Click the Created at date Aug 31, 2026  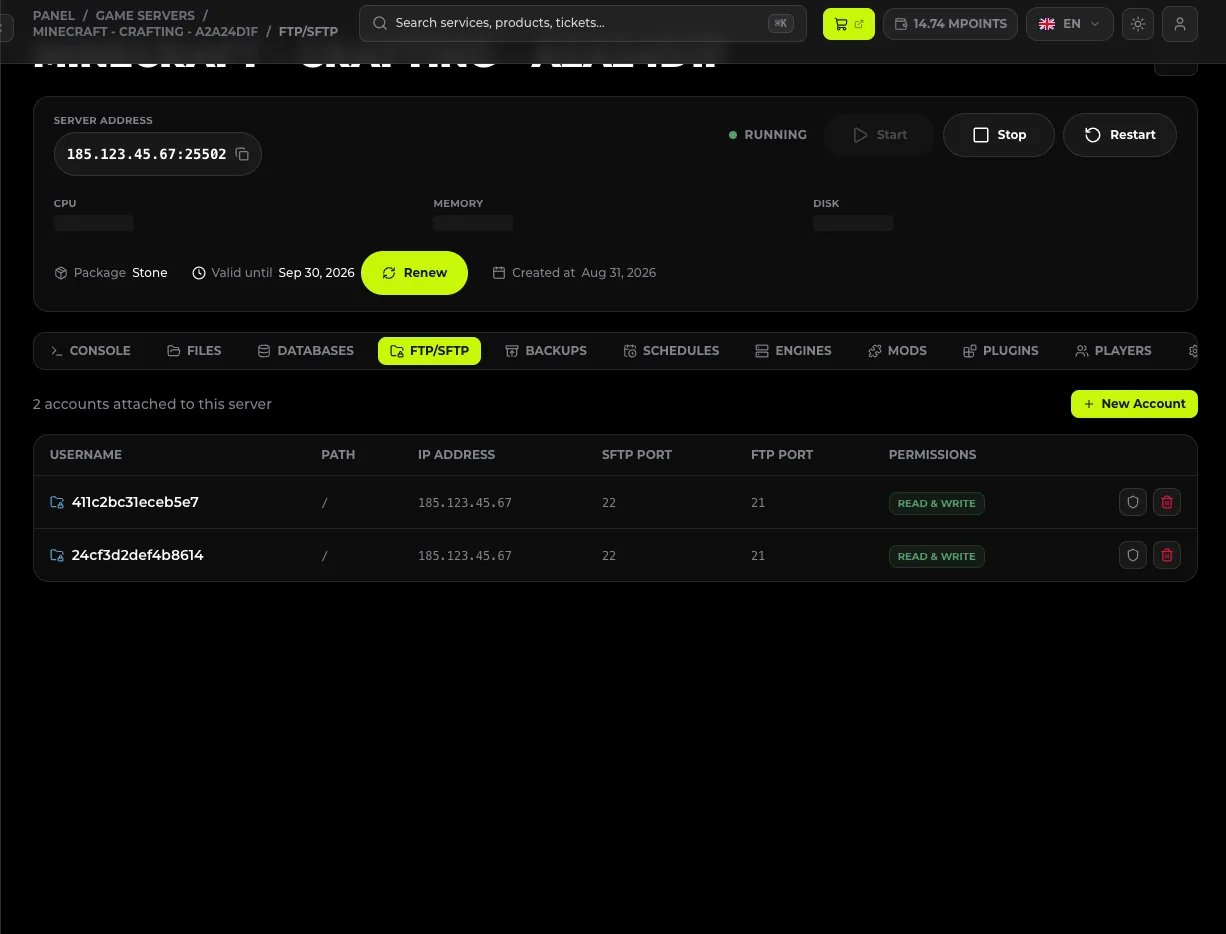[618, 273]
